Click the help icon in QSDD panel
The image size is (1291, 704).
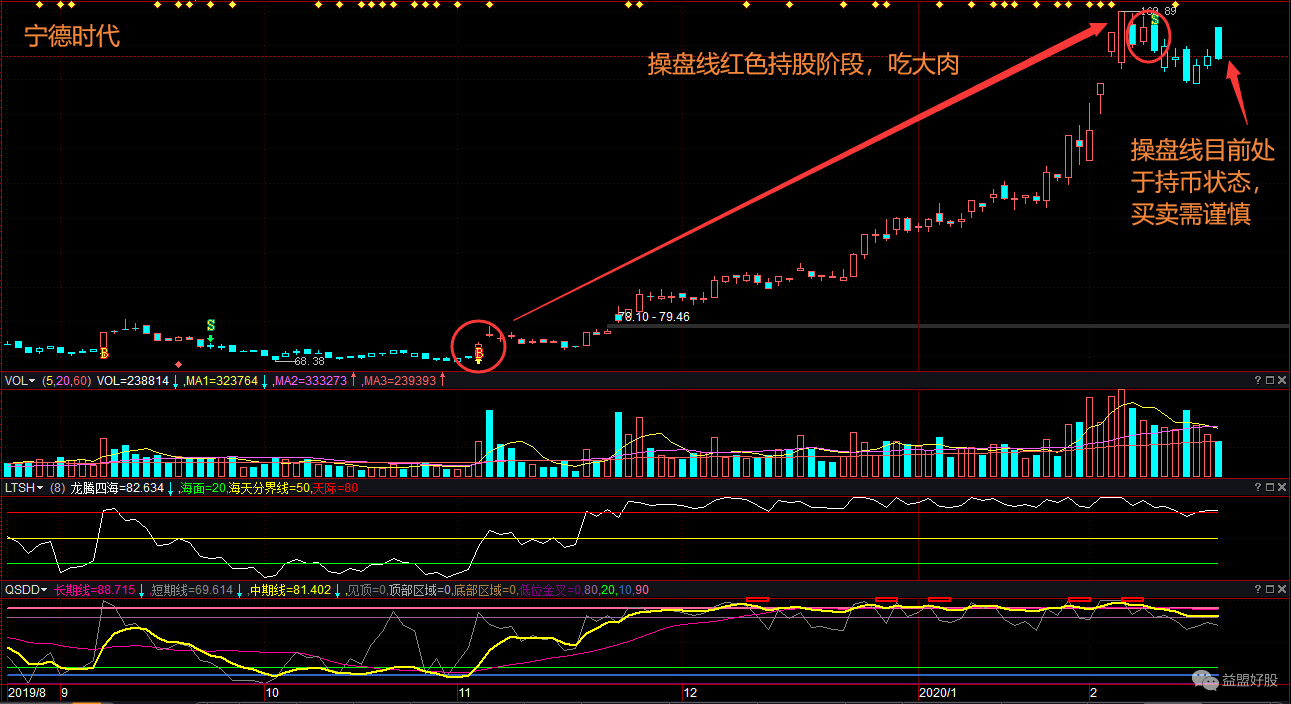point(1257,590)
